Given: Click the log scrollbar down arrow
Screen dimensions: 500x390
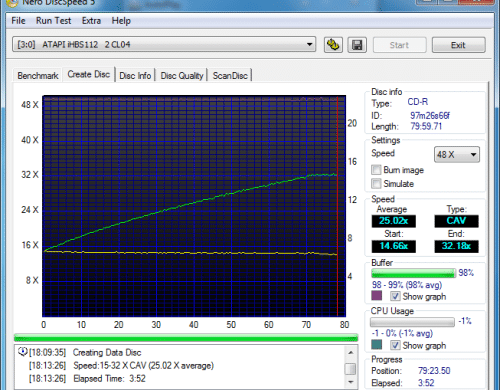Looking at the screenshot, I should (x=350, y=382).
